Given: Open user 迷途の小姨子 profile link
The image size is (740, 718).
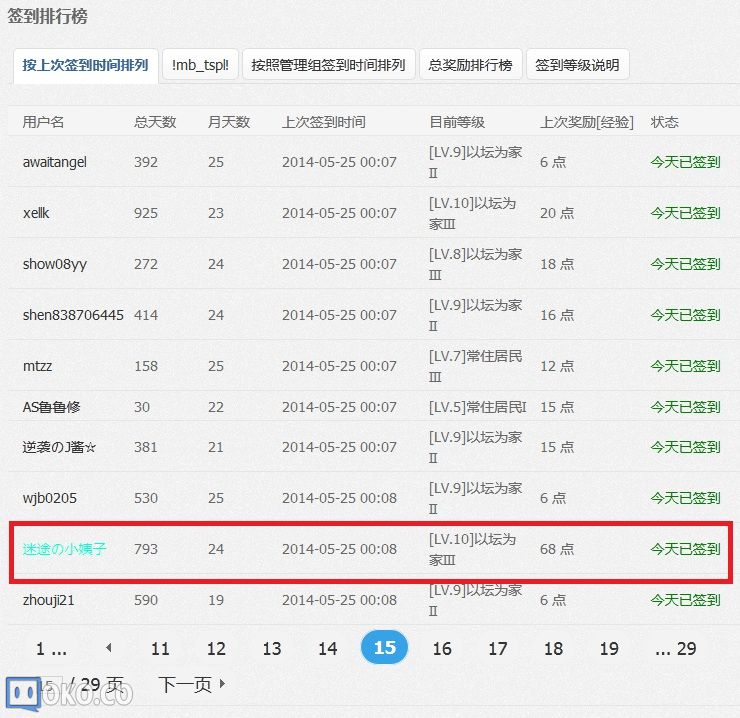Looking at the screenshot, I should click(64, 549).
